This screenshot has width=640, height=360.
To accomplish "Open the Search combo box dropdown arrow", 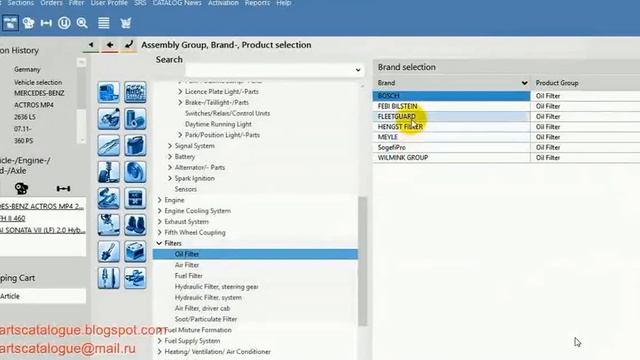I will (358, 70).
